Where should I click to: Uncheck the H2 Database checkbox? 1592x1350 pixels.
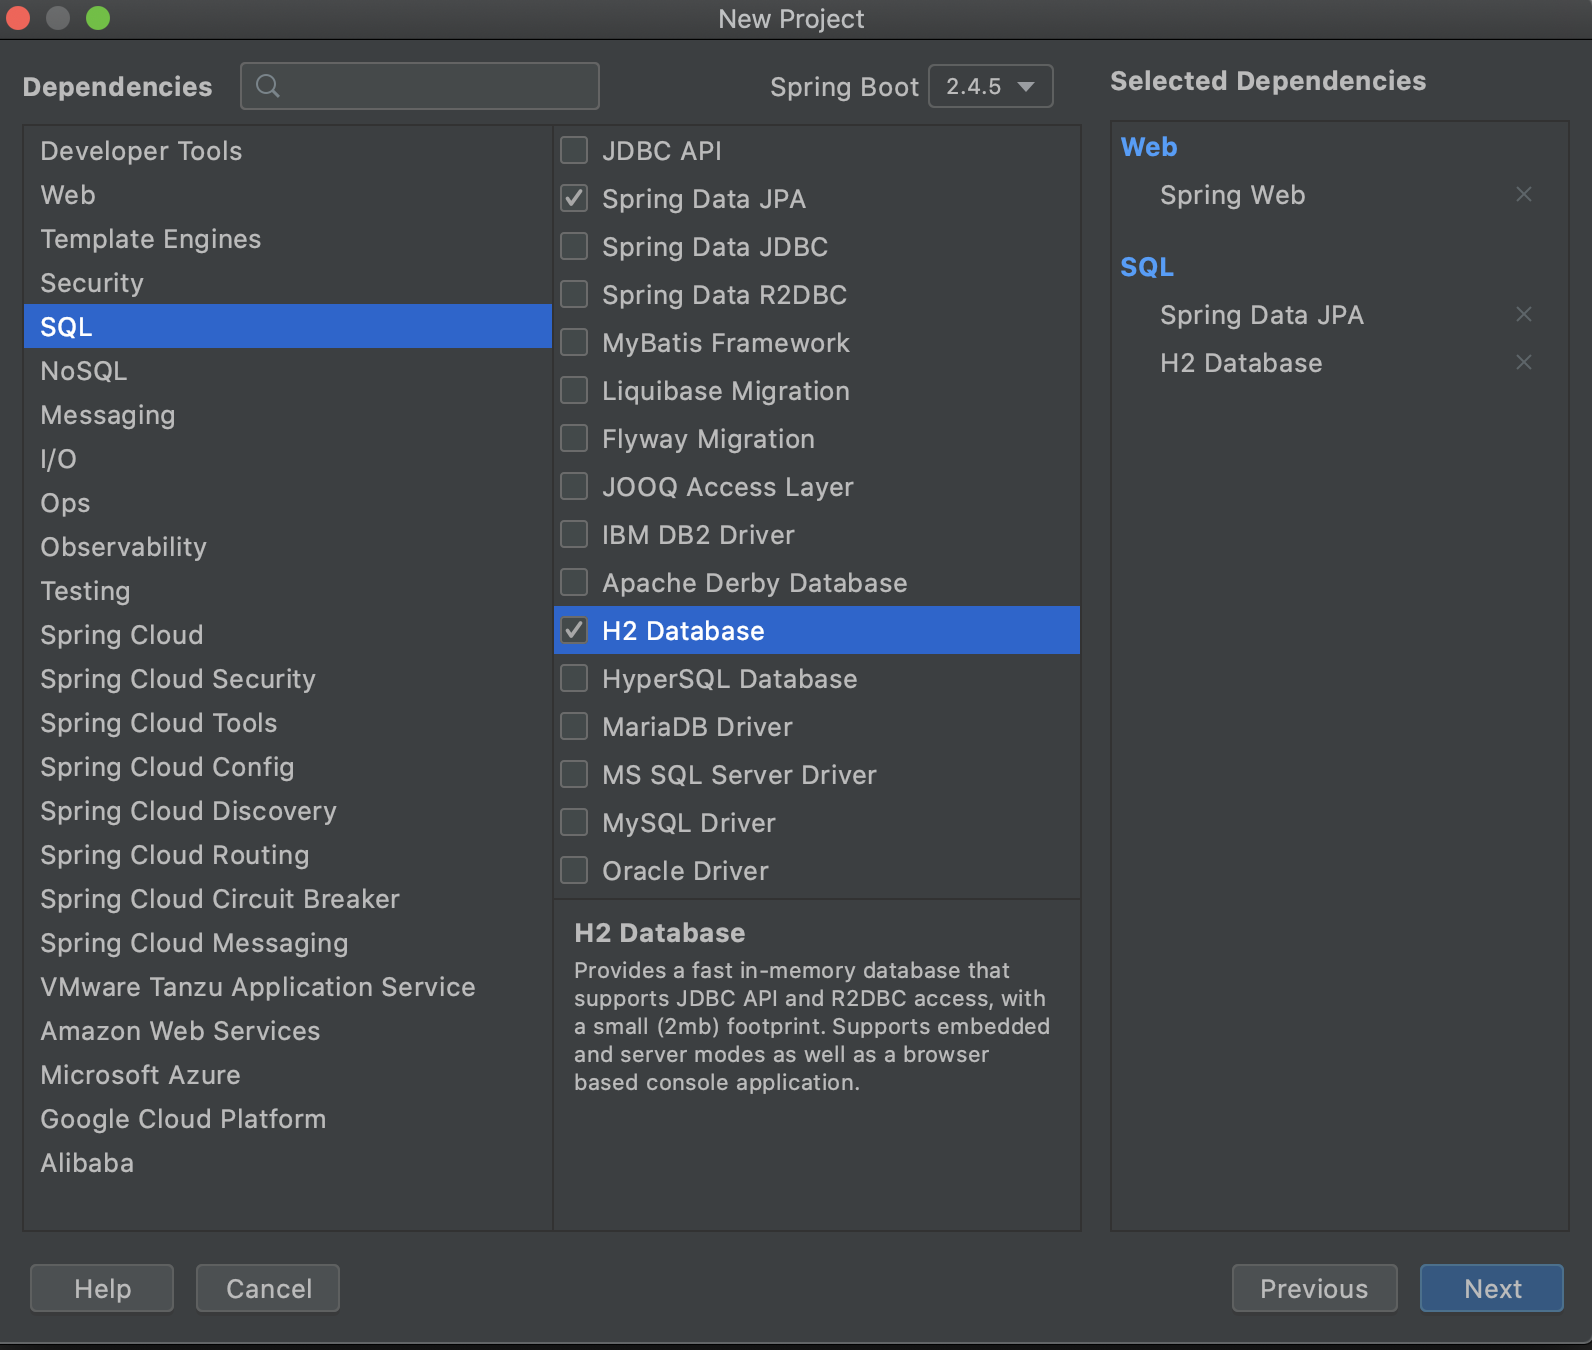(574, 630)
